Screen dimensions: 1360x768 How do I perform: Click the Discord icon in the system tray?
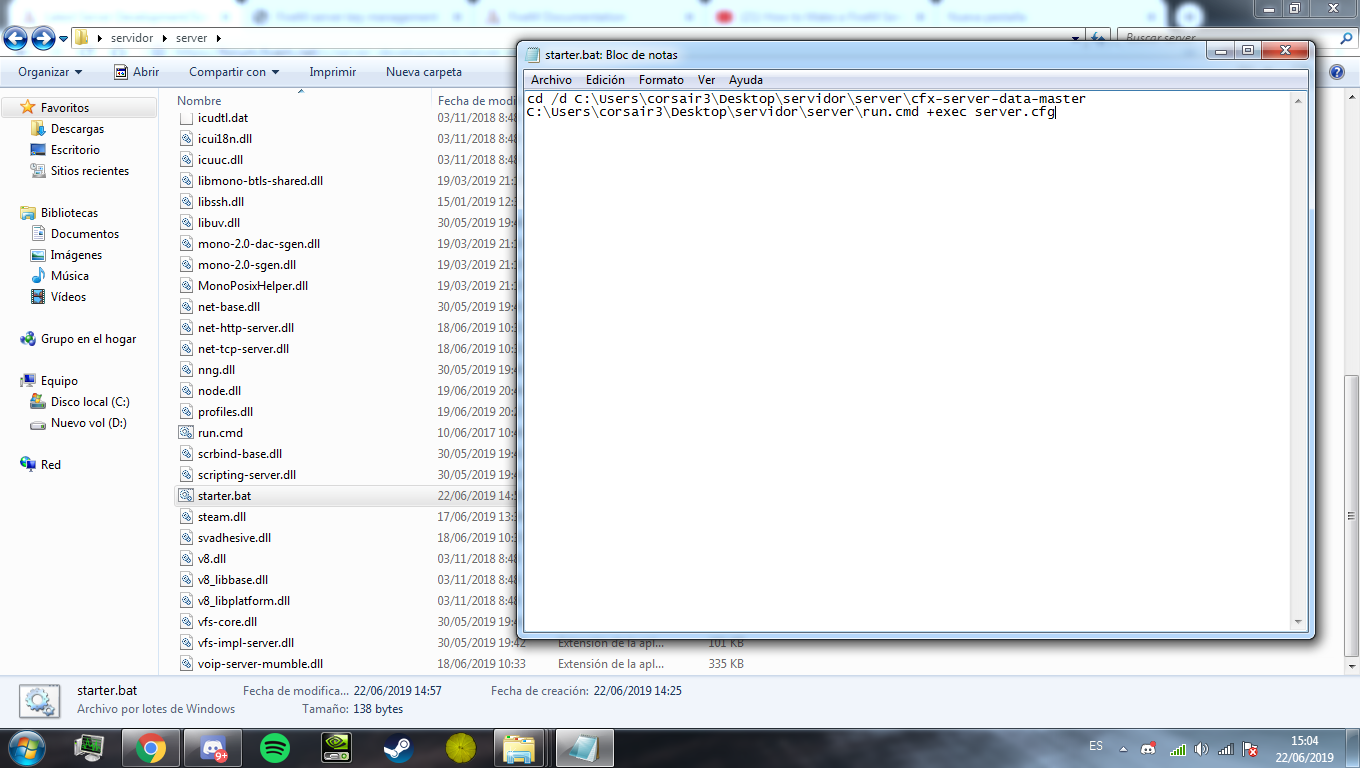tap(1148, 748)
